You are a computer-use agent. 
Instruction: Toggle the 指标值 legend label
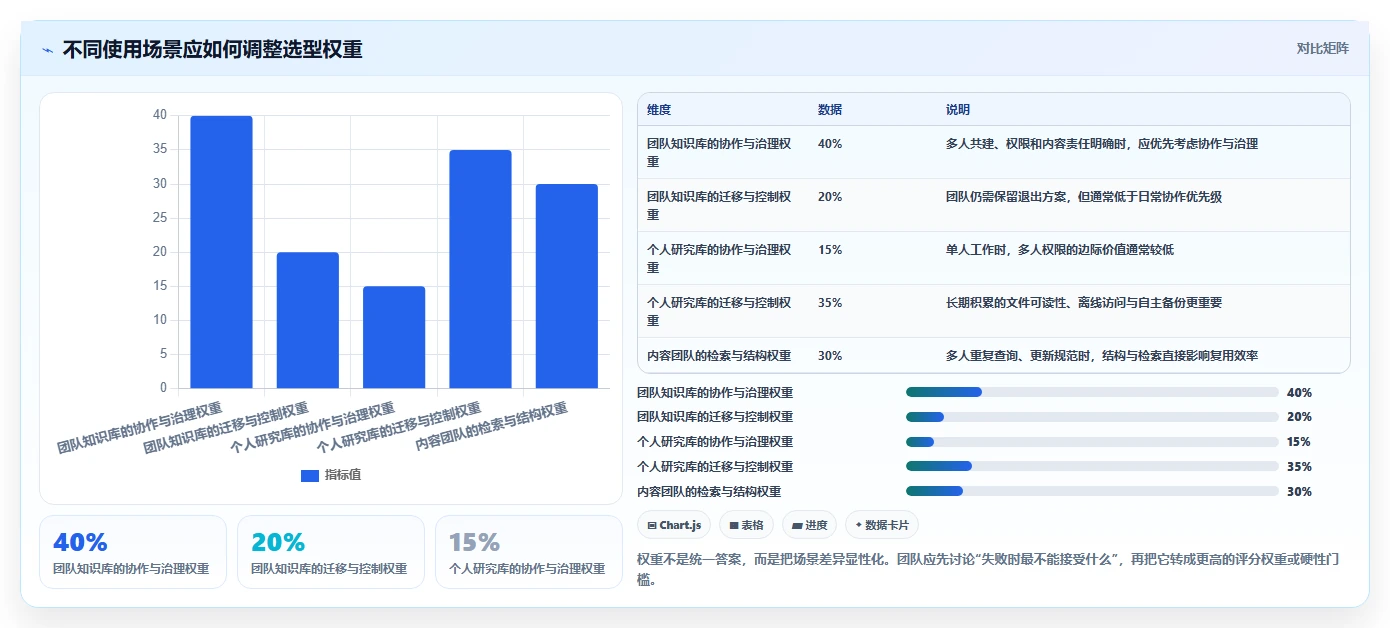pos(343,475)
